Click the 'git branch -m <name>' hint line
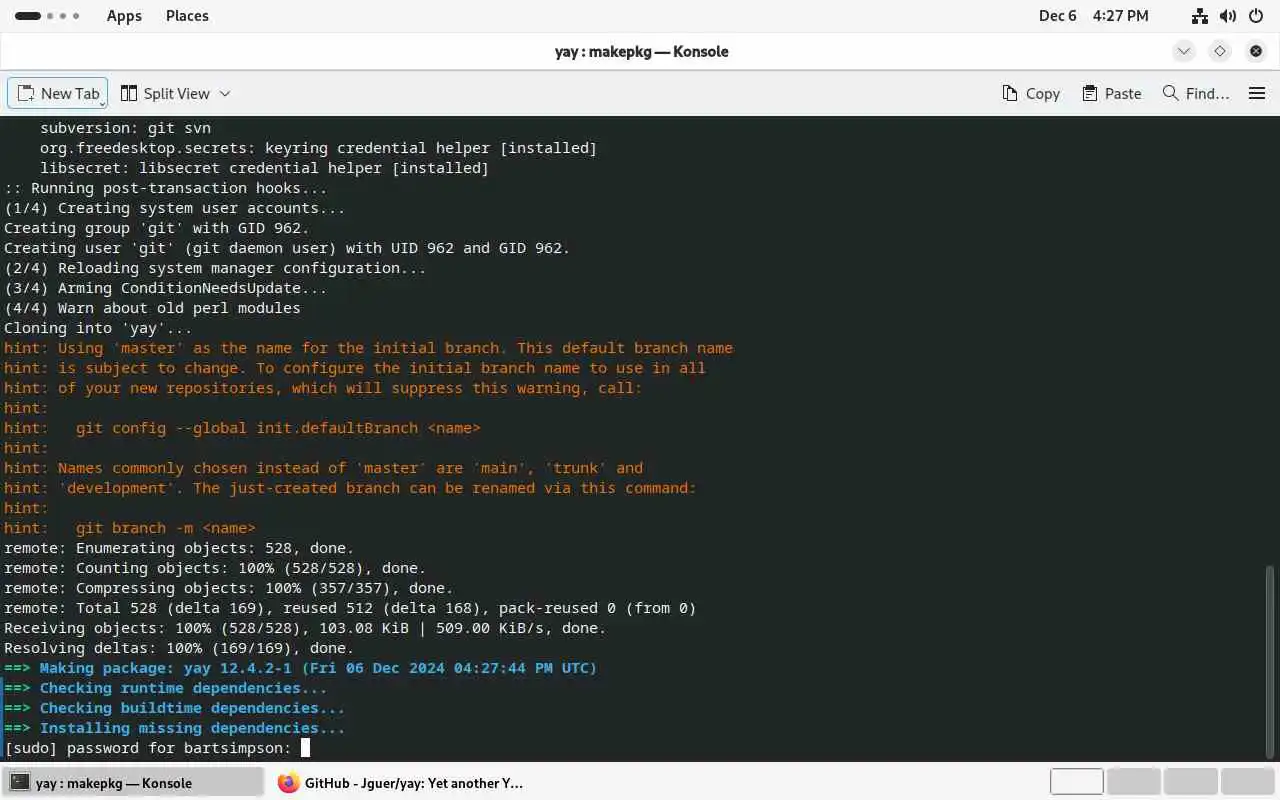This screenshot has width=1280, height=800. point(130,528)
